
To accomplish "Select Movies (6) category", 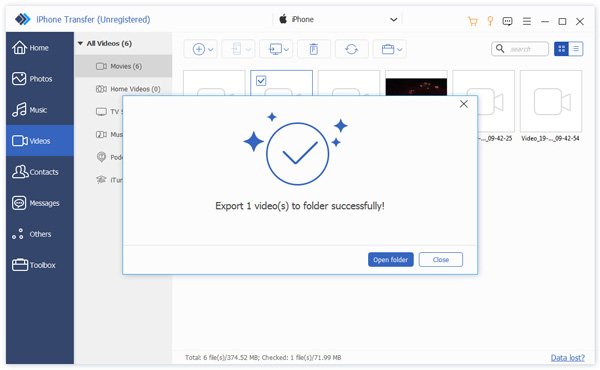I will tap(123, 66).
